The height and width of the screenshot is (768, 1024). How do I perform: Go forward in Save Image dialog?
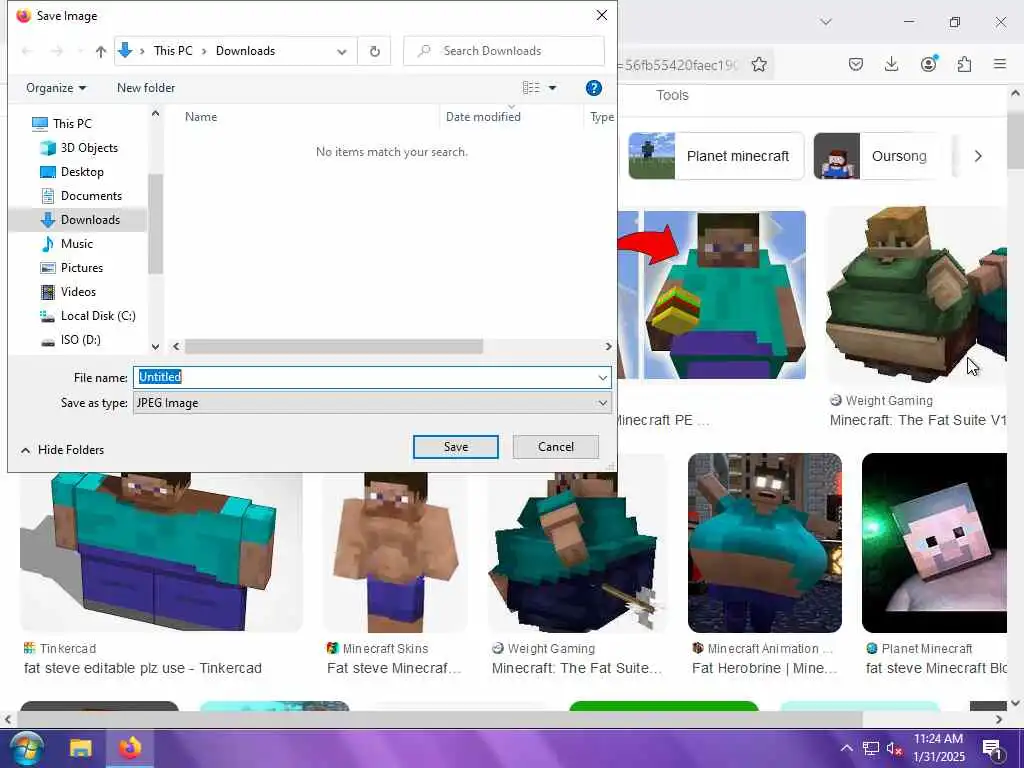pyautogui.click(x=57, y=51)
